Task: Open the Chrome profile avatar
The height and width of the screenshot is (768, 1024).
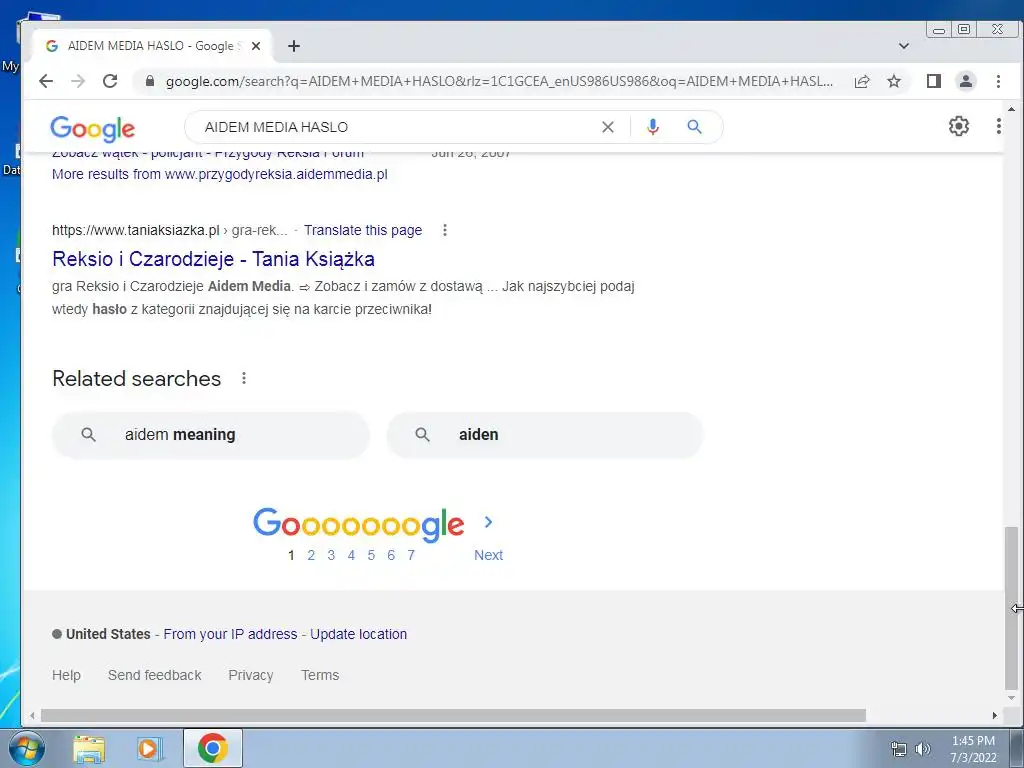Action: [966, 81]
